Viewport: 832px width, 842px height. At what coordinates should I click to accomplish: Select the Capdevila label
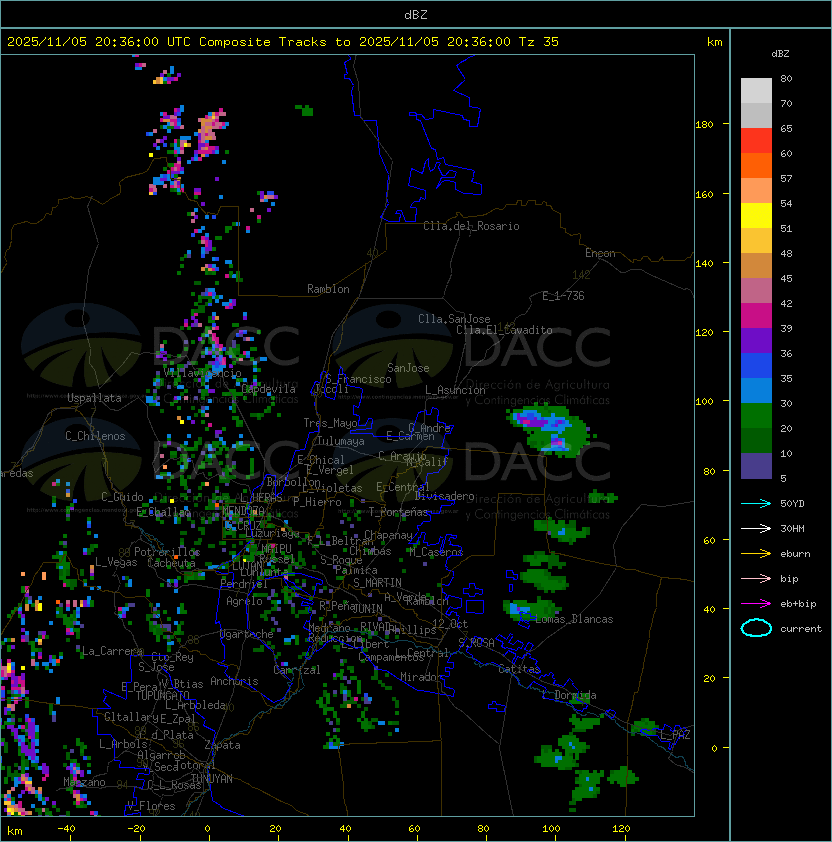[269, 389]
